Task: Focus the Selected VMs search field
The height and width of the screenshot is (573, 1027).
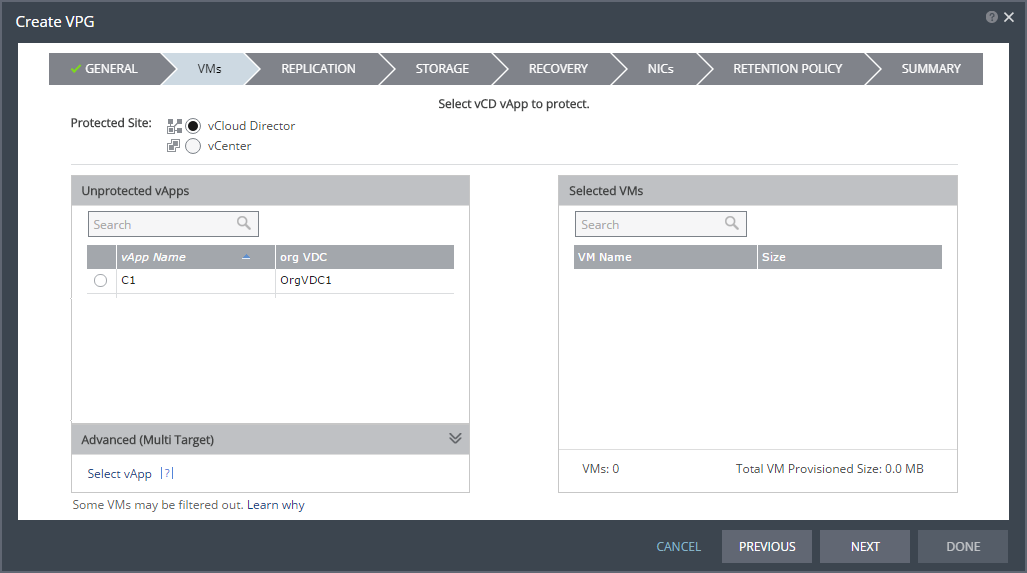Action: tap(661, 224)
